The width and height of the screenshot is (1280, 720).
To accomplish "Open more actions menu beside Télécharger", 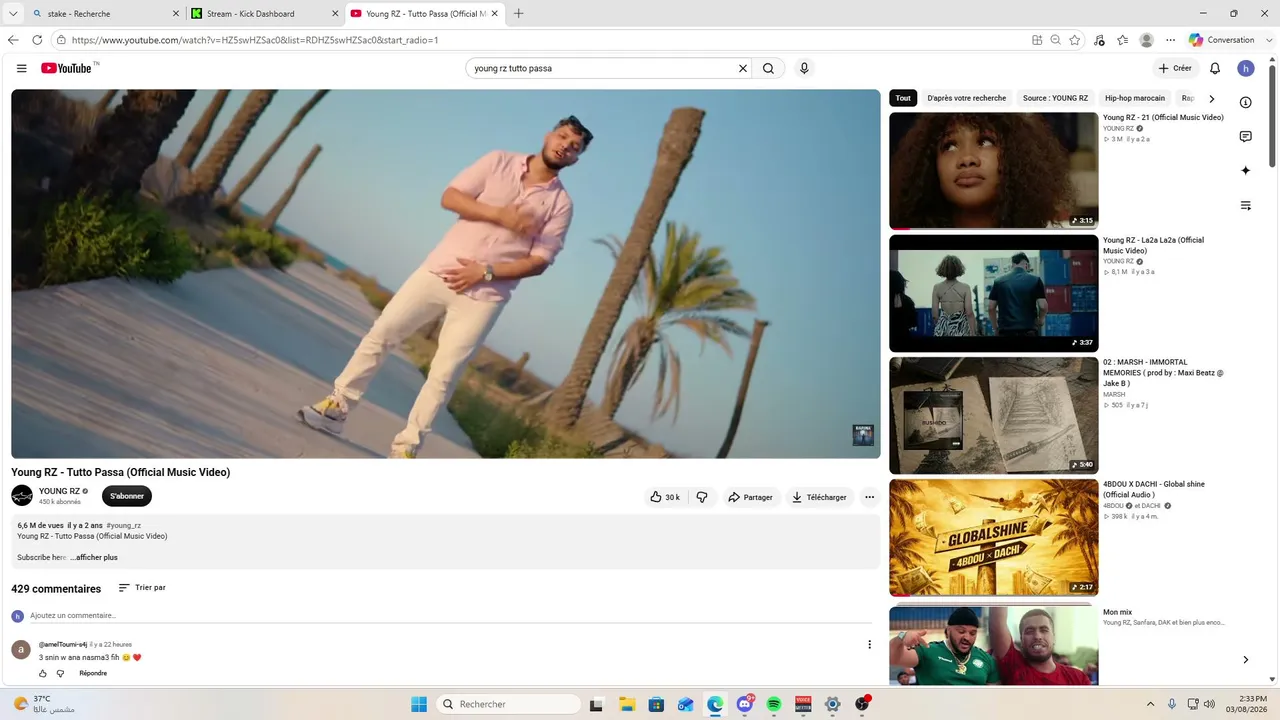I will [x=869, y=497].
